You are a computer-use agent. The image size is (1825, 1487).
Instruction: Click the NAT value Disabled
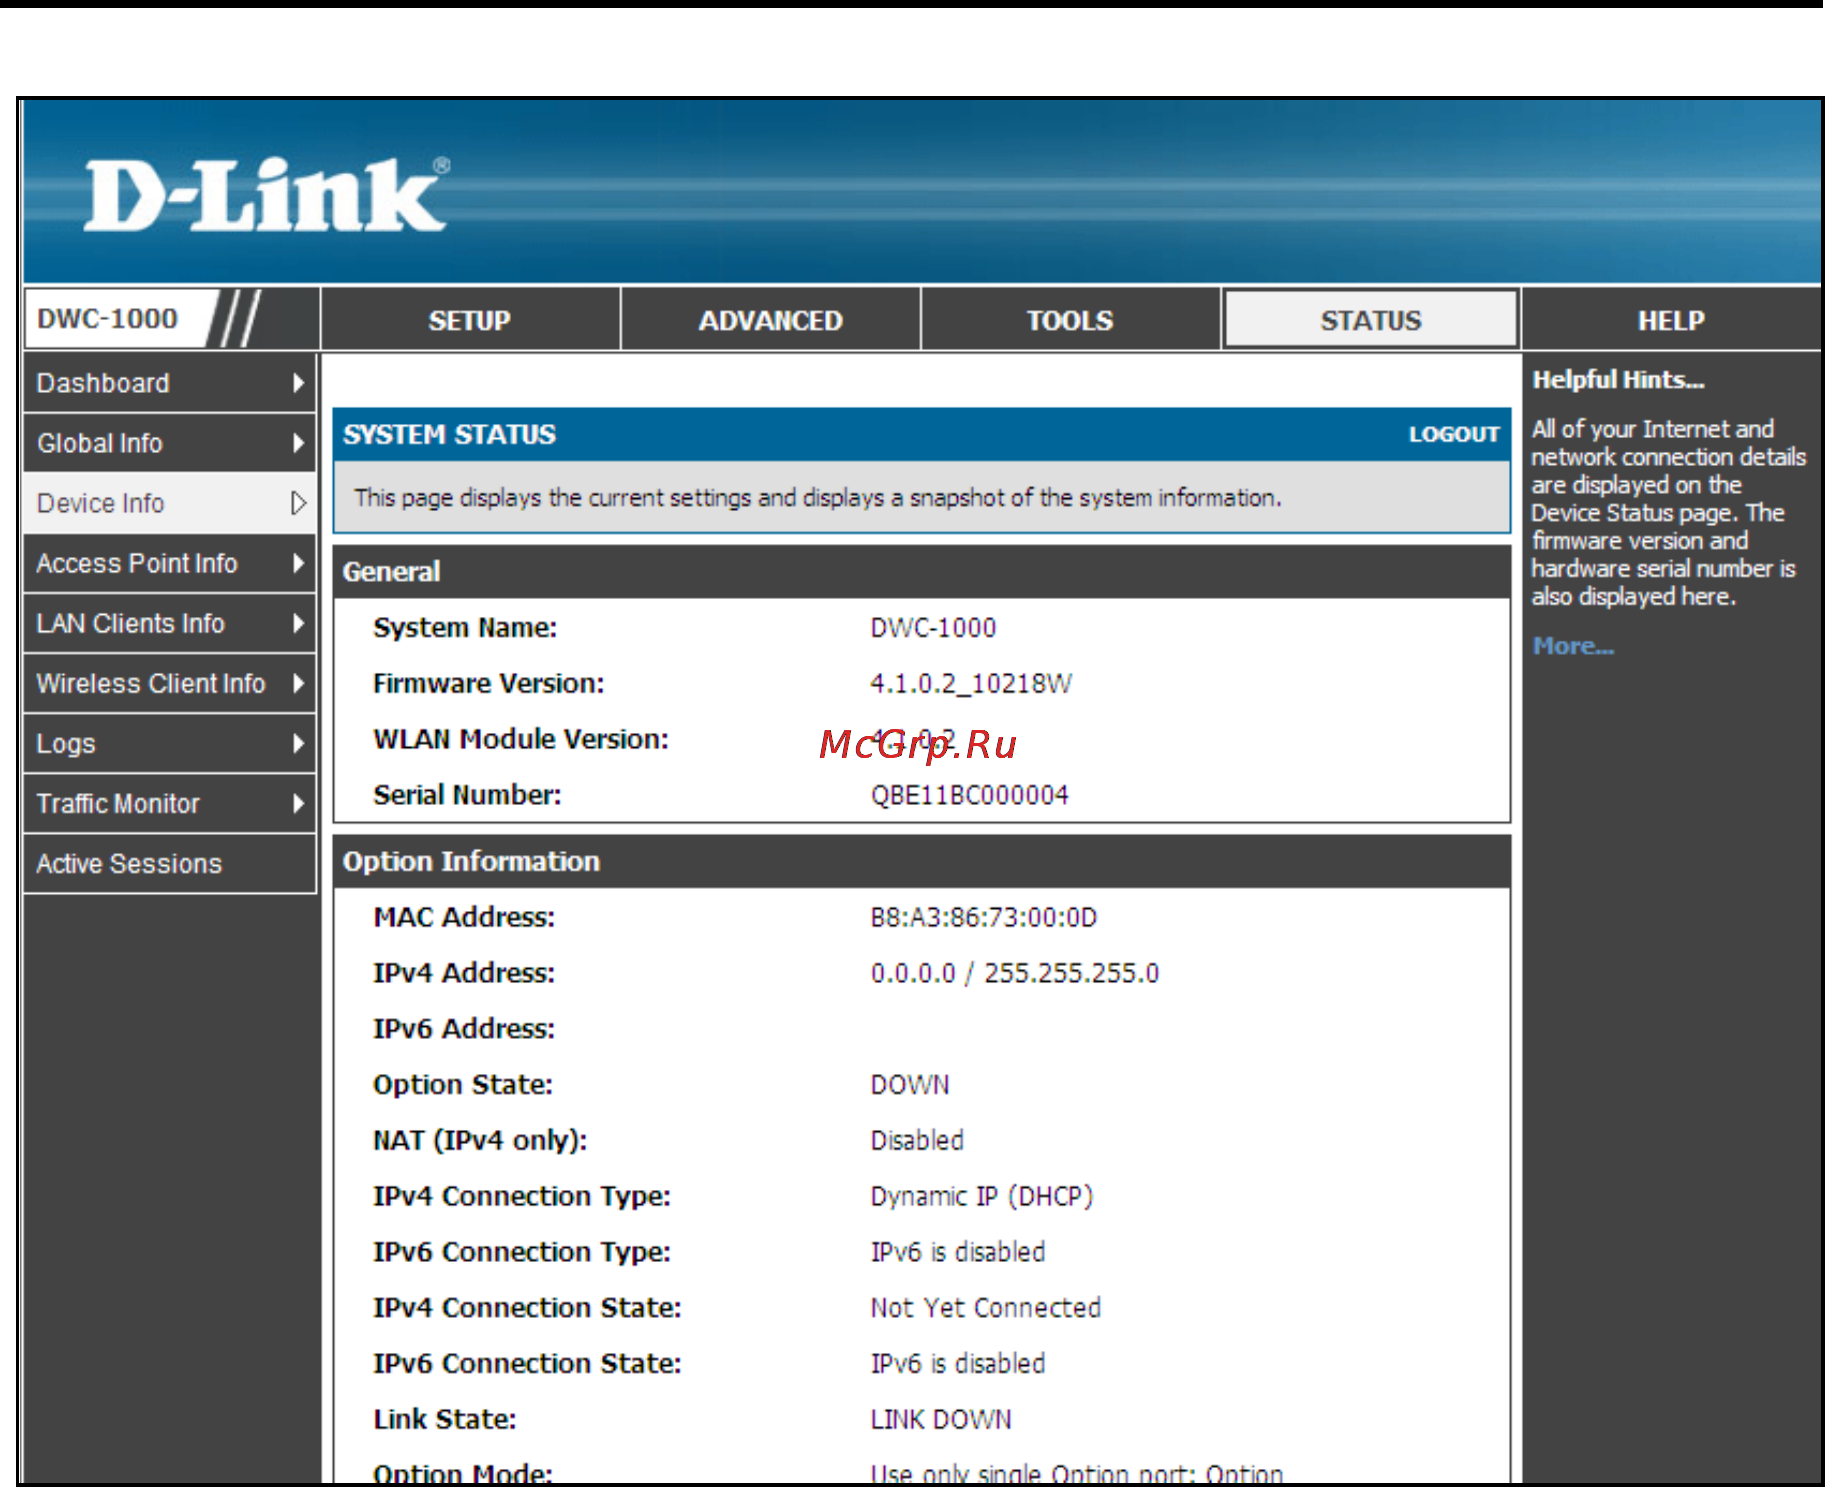coord(917,1140)
